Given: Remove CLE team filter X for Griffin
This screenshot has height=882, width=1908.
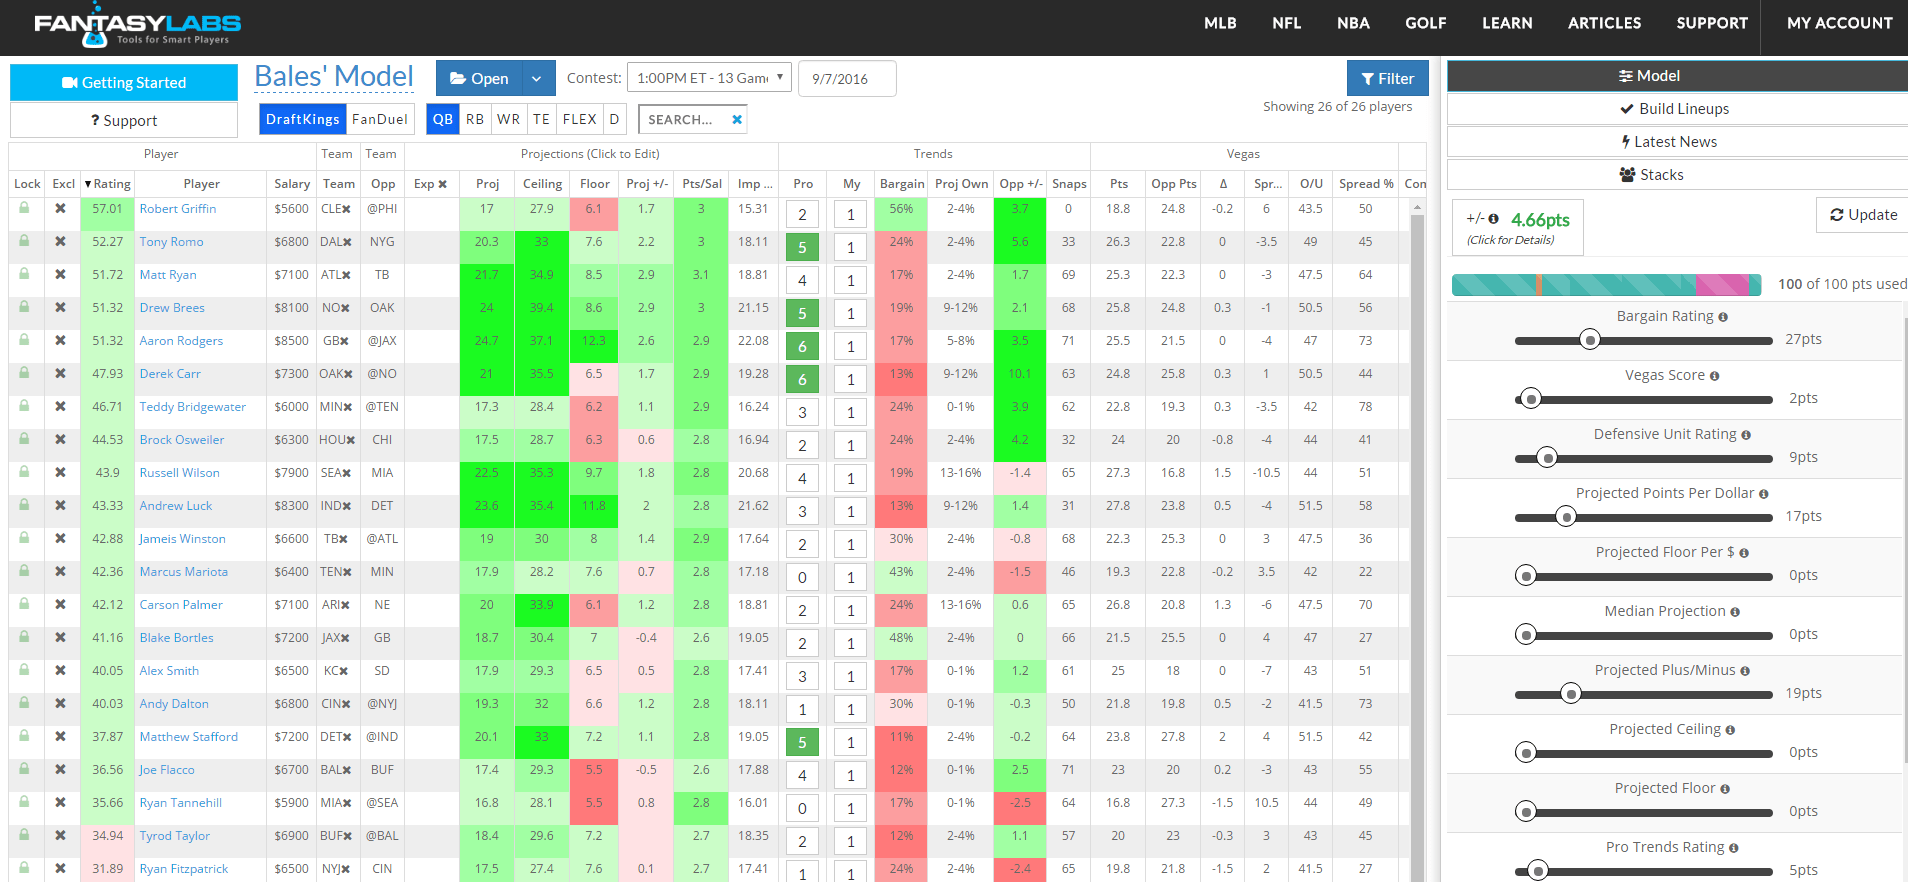Looking at the screenshot, I should coord(347,210).
